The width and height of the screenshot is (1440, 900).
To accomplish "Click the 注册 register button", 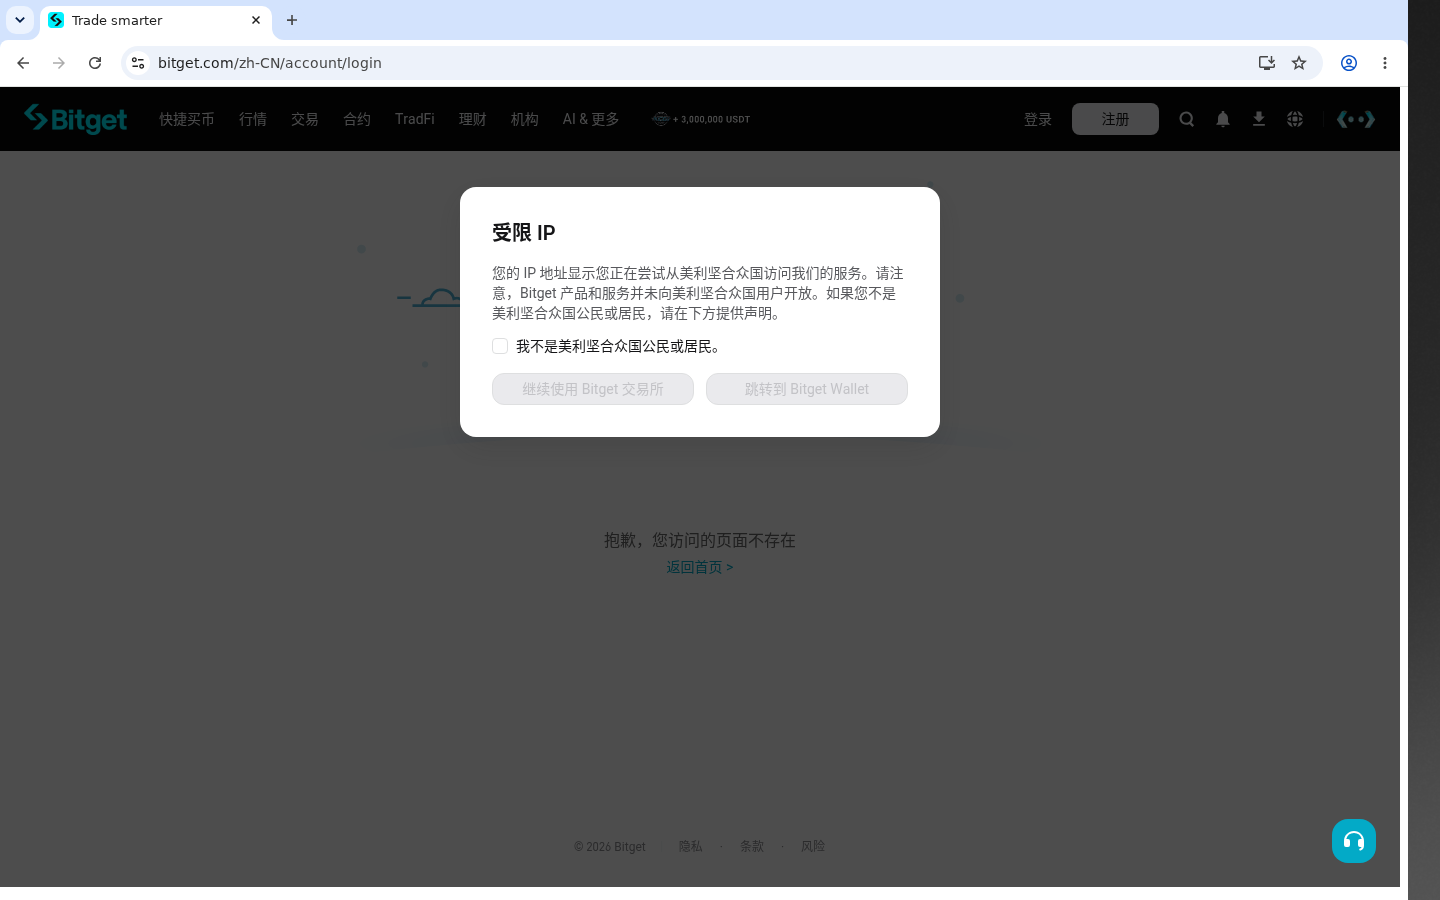I will 1115,119.
